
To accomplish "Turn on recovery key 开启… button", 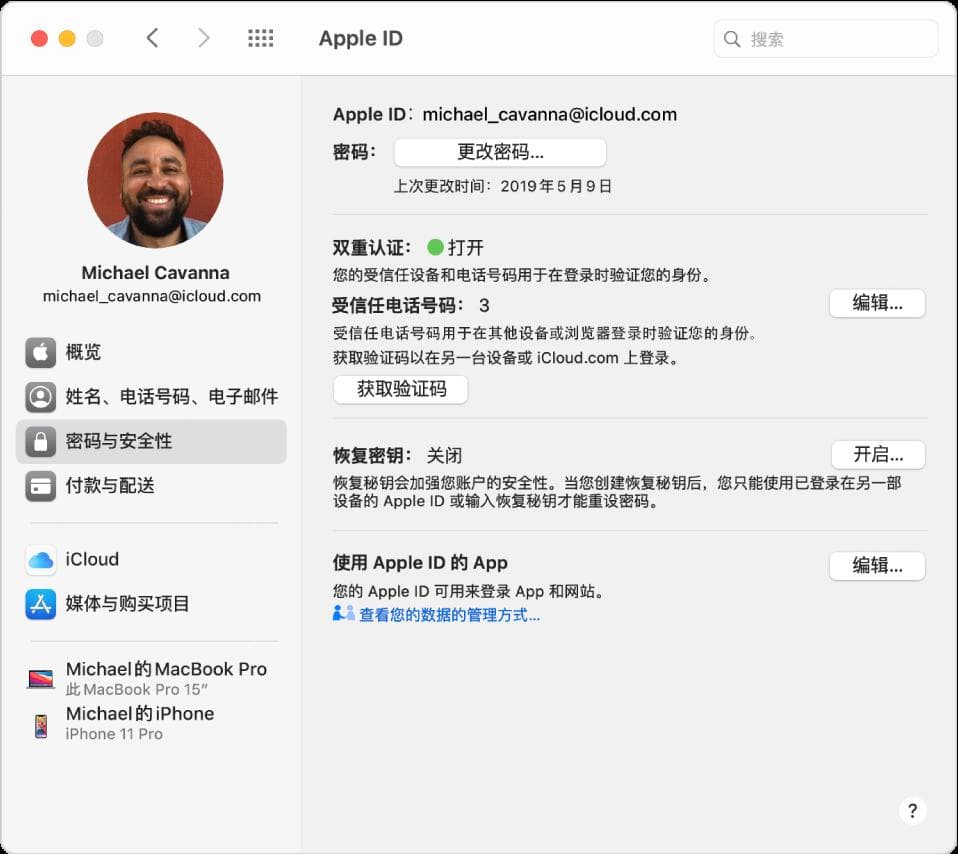I will point(879,454).
